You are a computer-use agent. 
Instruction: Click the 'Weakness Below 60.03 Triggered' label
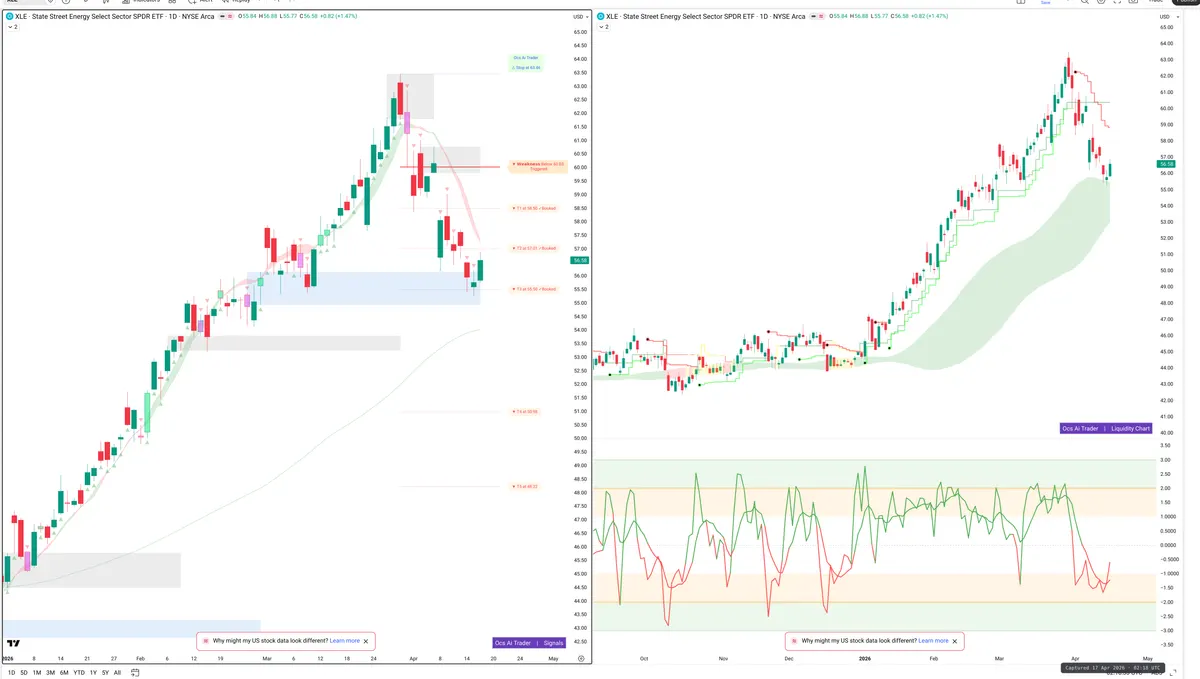point(538,166)
